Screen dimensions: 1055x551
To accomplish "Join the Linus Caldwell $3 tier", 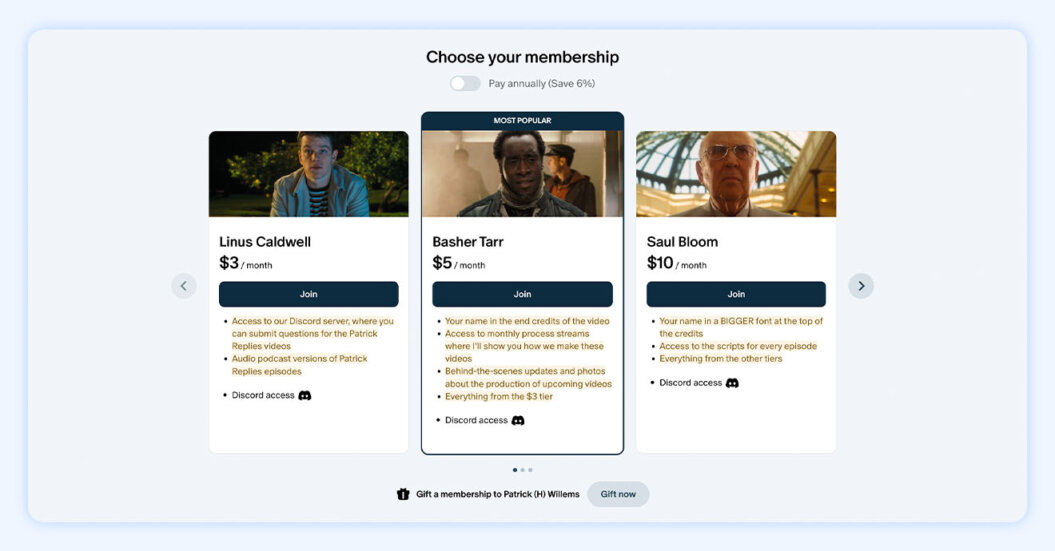I will coord(309,294).
